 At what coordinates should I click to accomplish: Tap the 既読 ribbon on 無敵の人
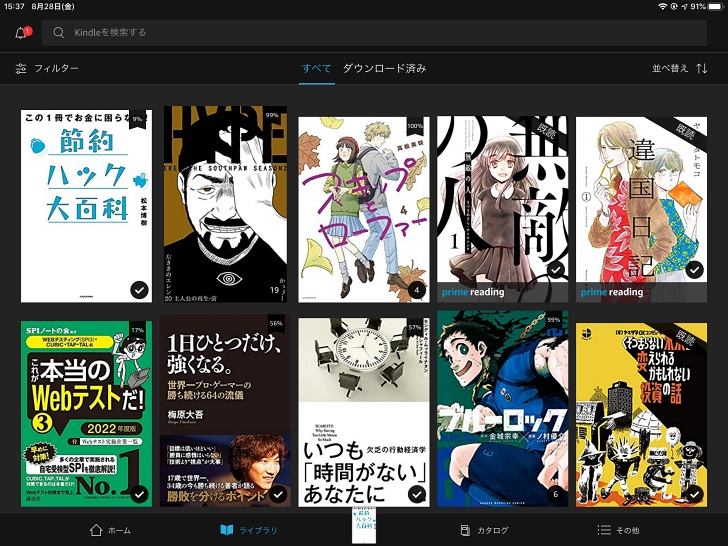click(546, 132)
